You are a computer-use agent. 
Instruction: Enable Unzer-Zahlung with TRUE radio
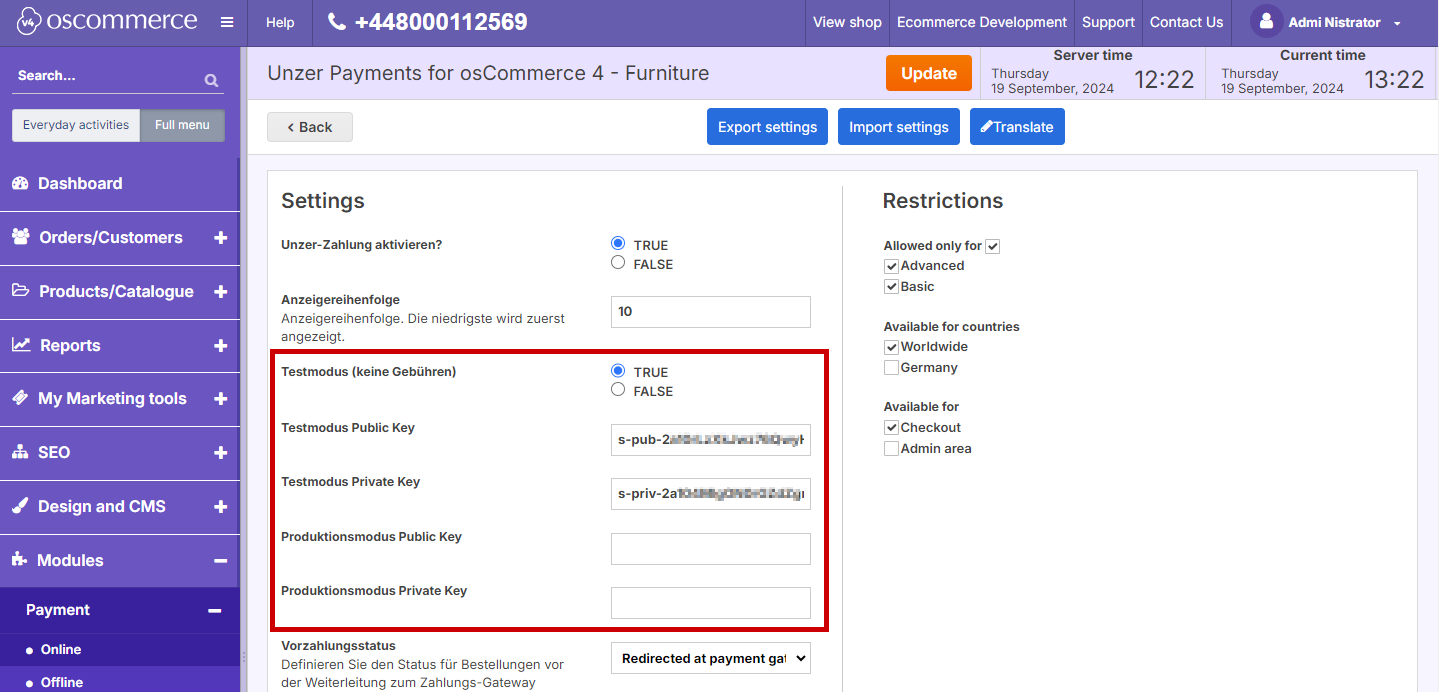618,243
